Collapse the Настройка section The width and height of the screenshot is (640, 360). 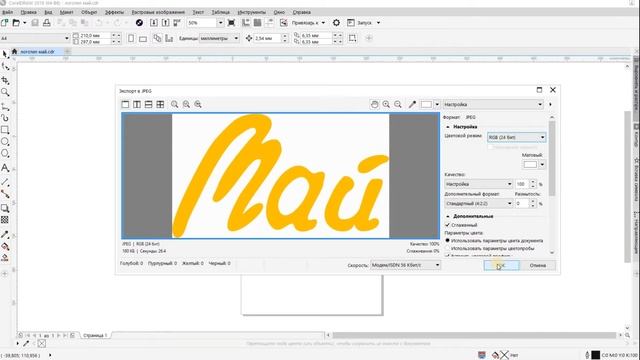448,127
